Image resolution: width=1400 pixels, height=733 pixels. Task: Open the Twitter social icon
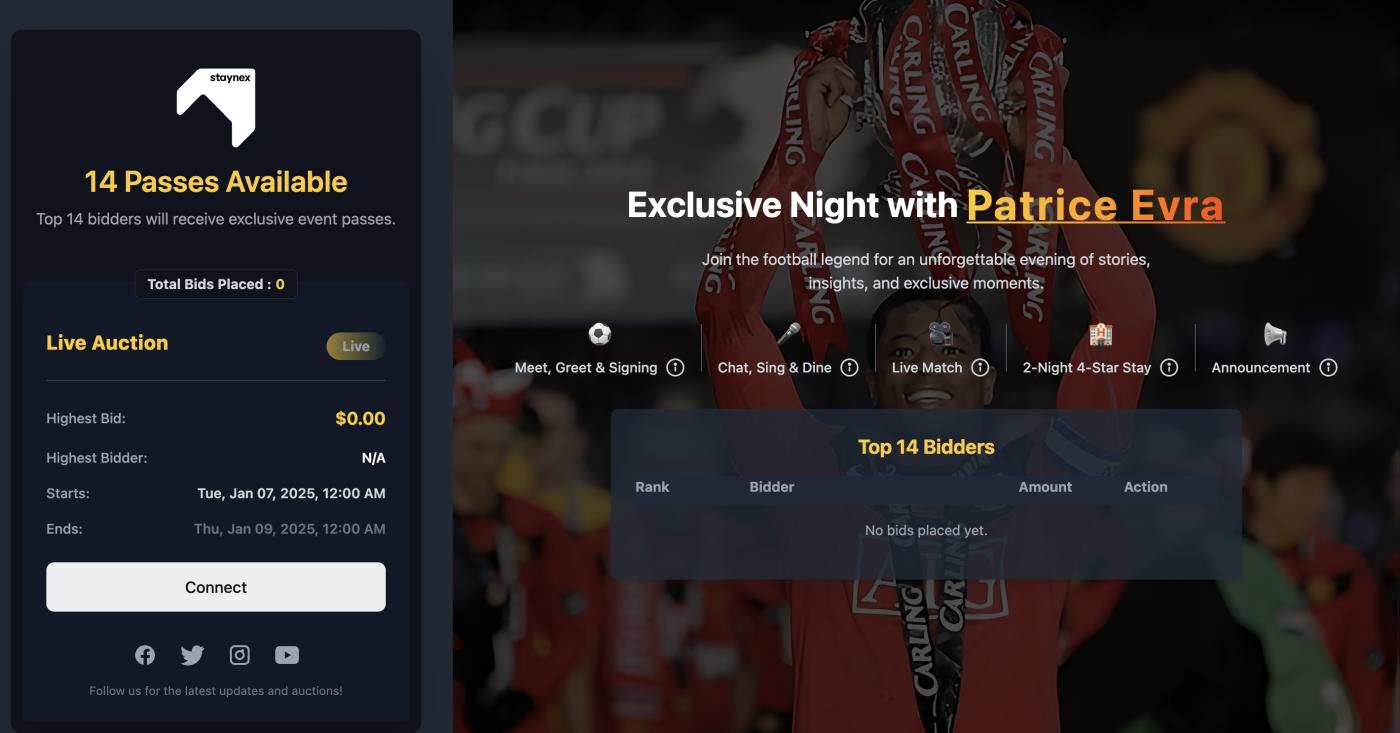[x=192, y=655]
